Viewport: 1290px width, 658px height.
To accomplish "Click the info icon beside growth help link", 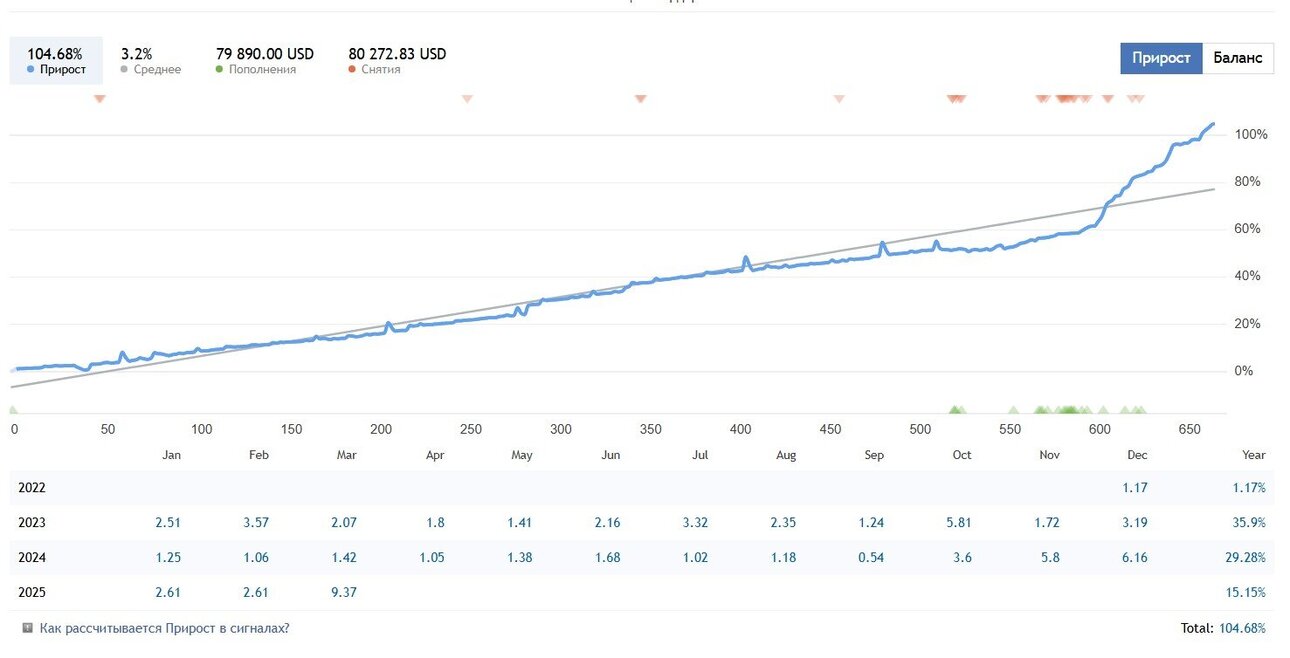I will [x=27, y=628].
